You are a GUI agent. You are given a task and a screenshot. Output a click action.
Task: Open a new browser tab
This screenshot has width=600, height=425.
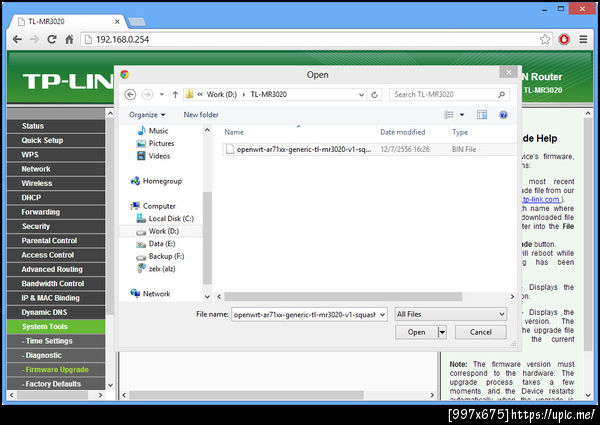coord(136,22)
